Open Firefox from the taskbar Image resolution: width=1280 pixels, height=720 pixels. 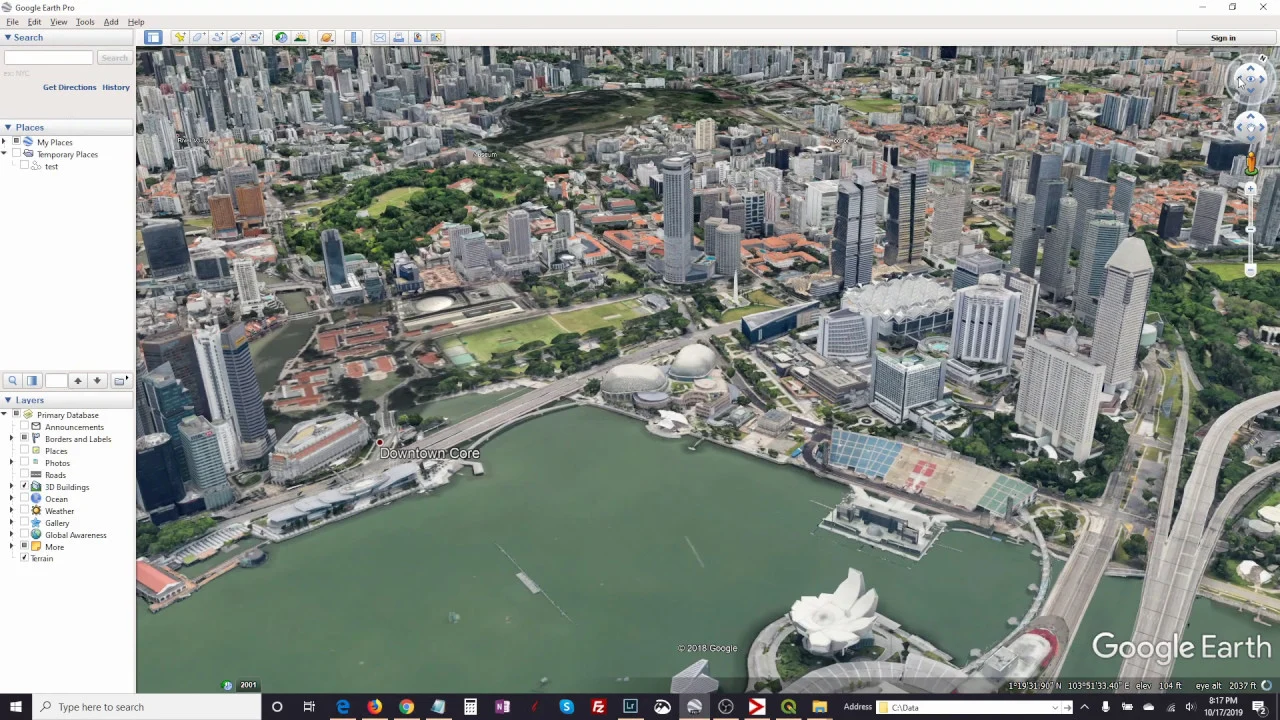[x=374, y=707]
